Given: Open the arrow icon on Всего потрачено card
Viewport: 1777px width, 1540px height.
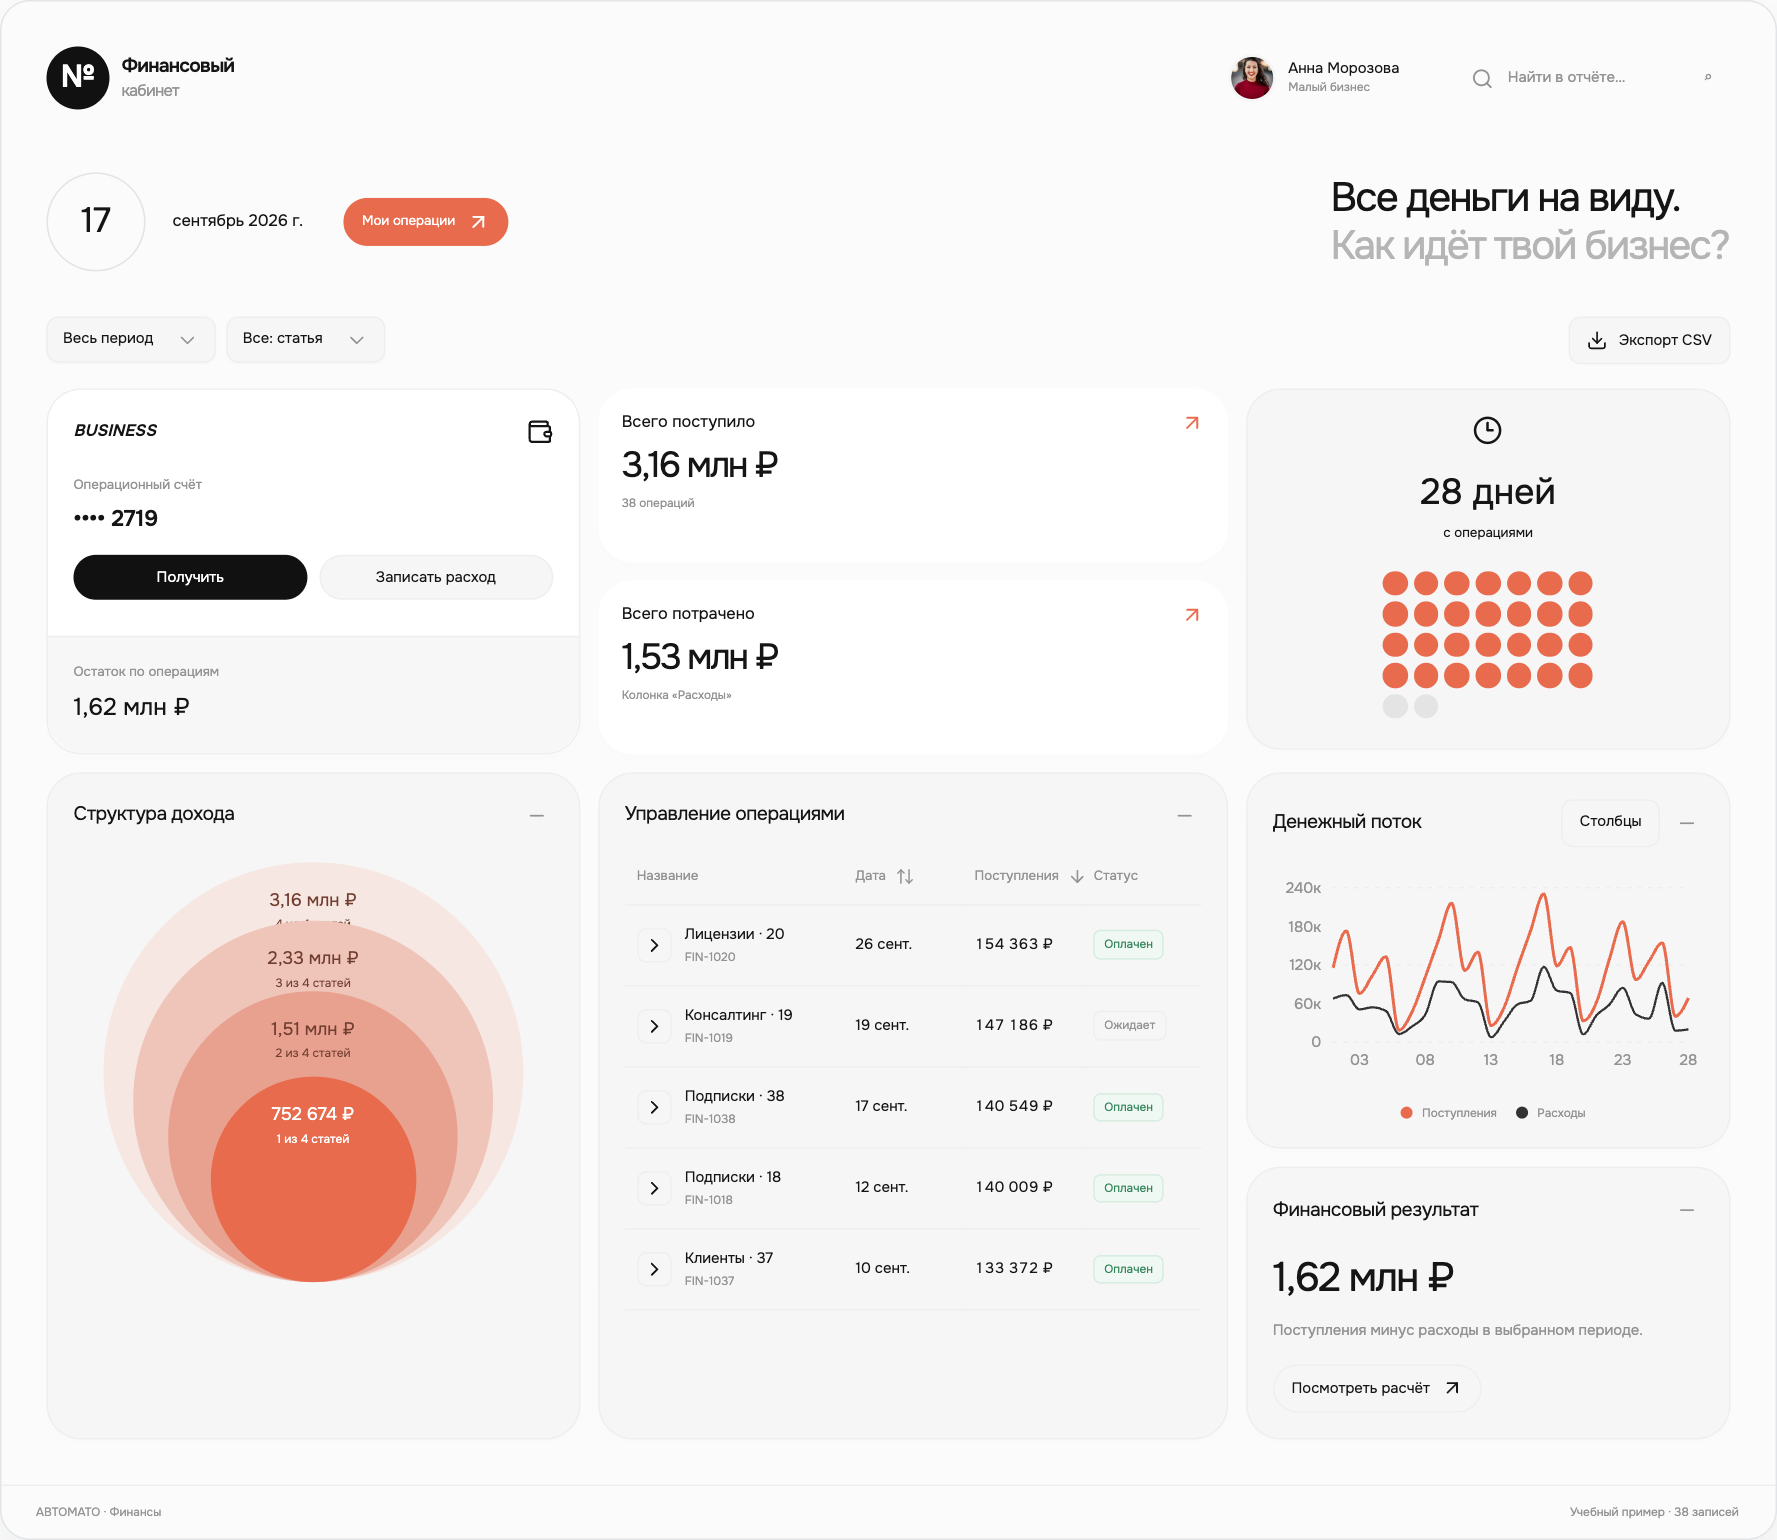Looking at the screenshot, I should 1192,615.
